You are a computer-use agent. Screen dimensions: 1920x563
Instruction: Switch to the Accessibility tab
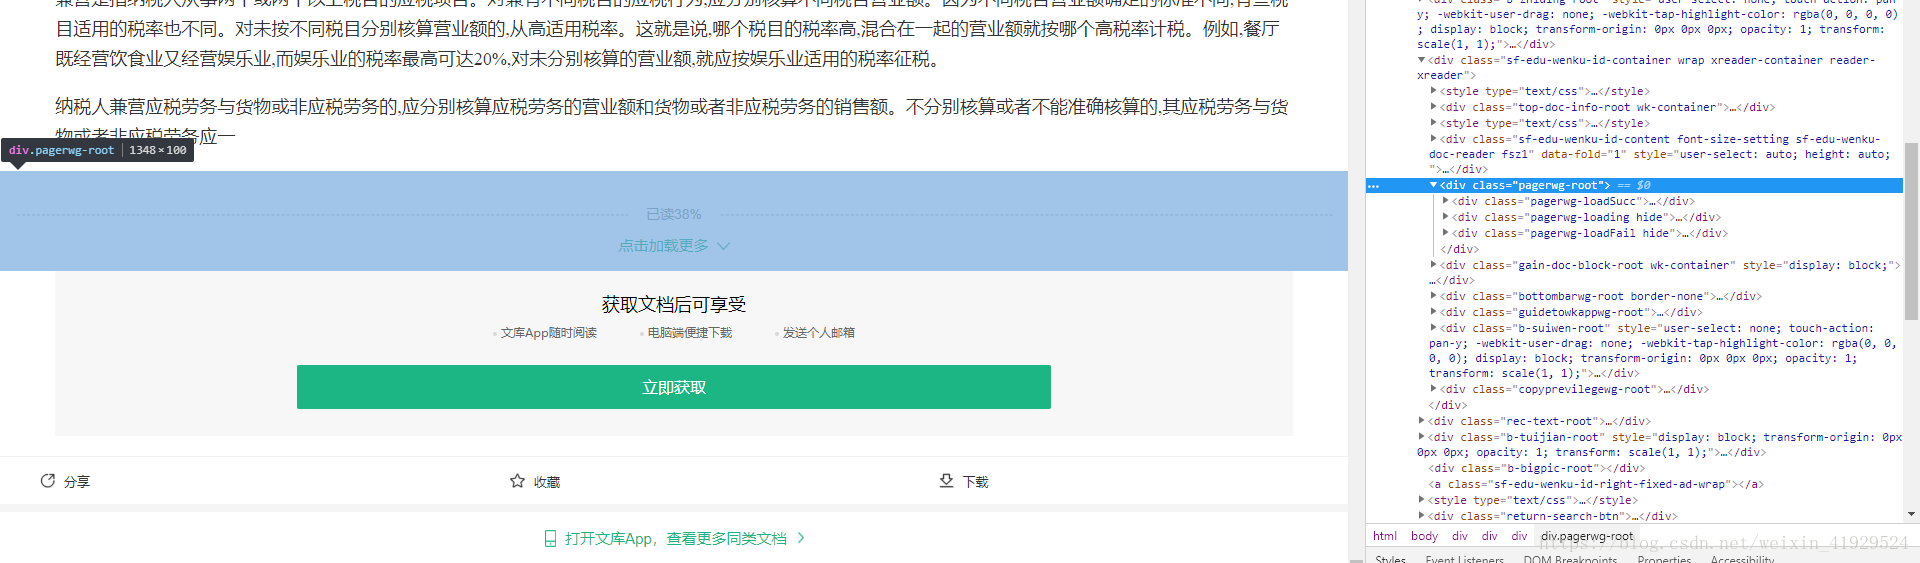point(1742,558)
